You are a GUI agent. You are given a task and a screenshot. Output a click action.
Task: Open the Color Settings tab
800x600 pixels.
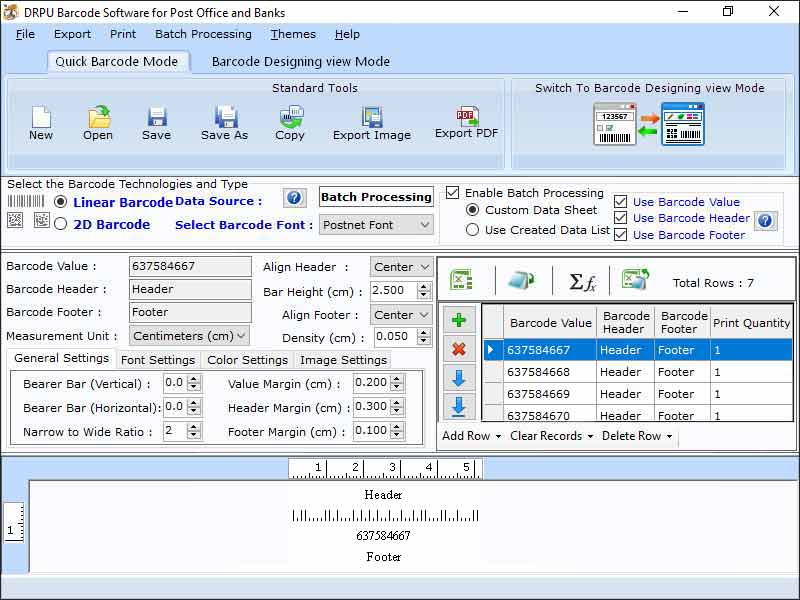[247, 359]
